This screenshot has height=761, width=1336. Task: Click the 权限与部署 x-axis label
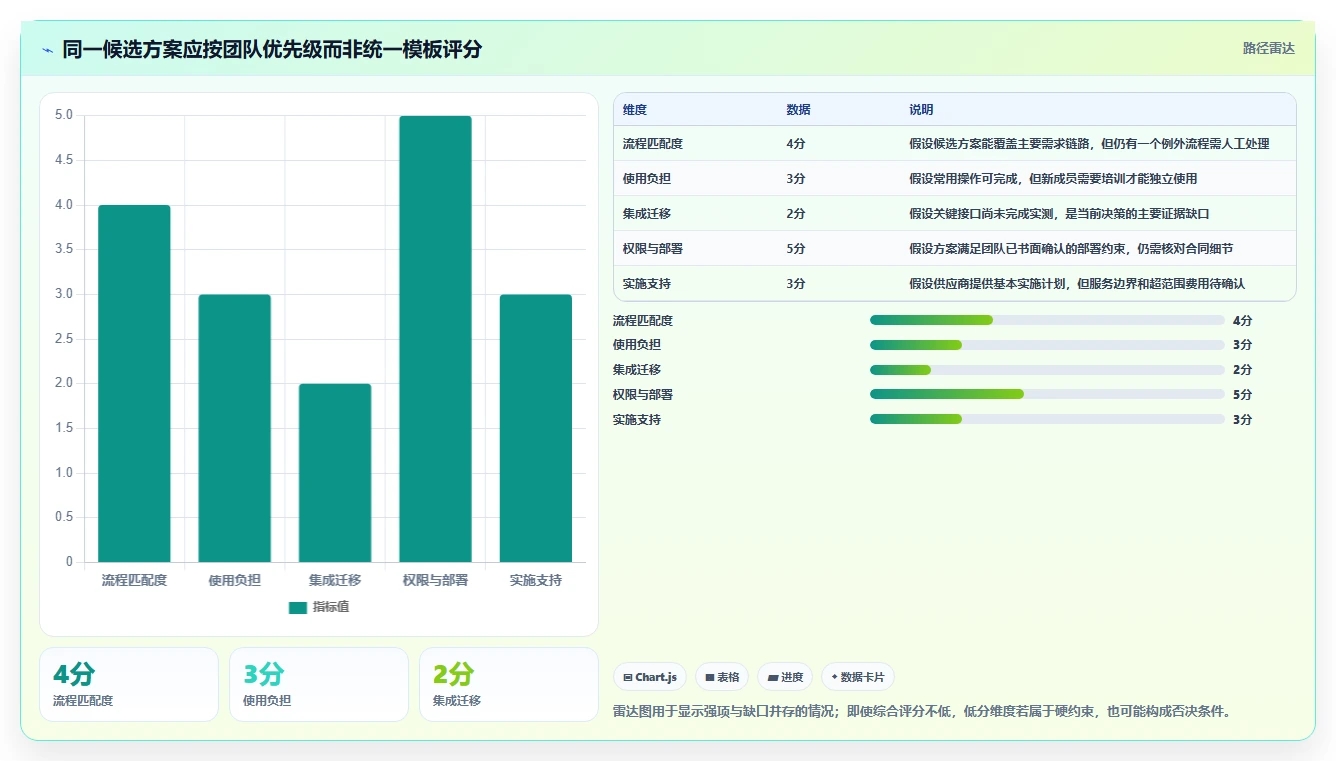(x=435, y=580)
